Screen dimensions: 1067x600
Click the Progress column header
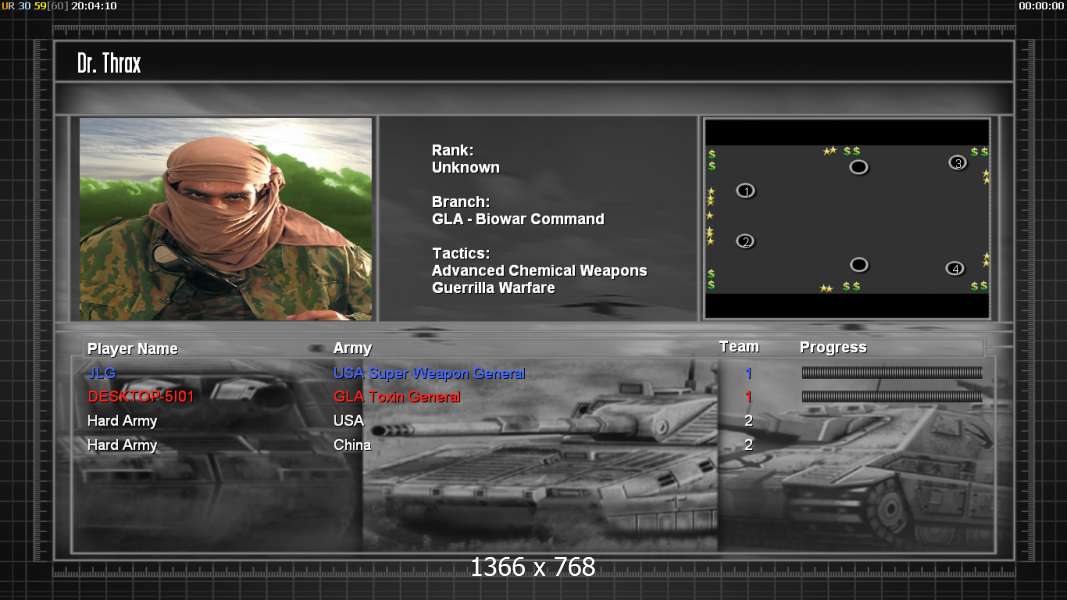(x=833, y=347)
